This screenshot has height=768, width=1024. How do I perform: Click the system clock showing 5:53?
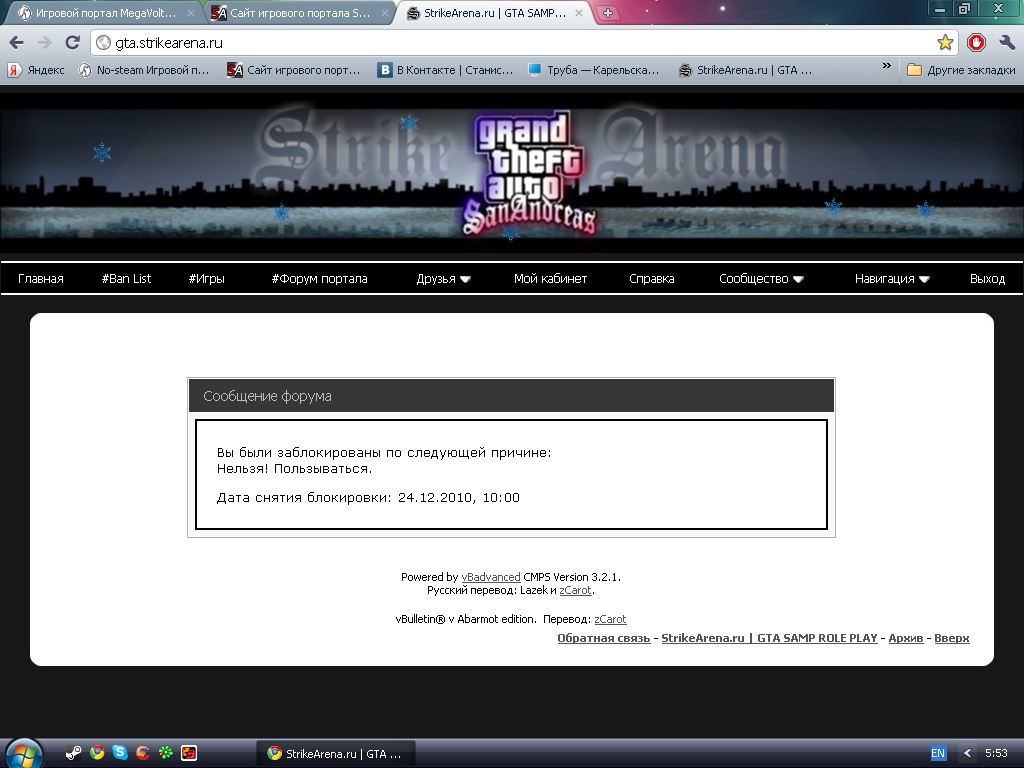[996, 753]
